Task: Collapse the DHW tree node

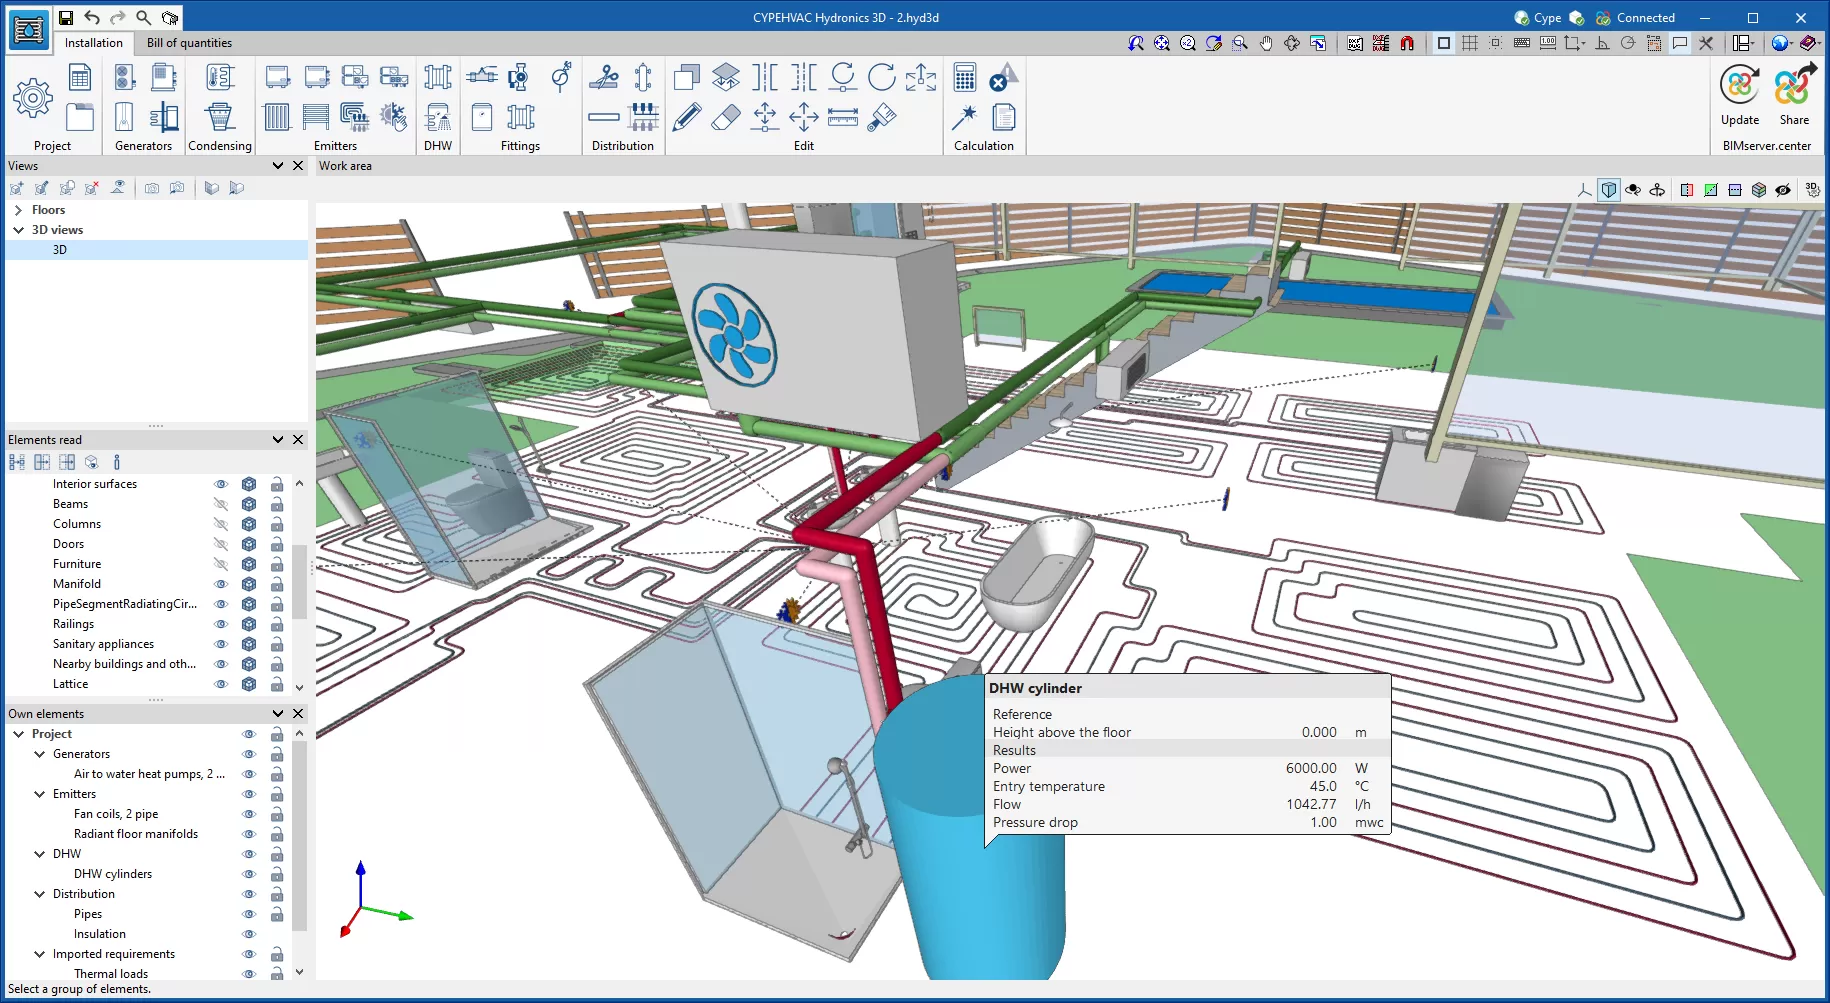Action: click(x=40, y=854)
